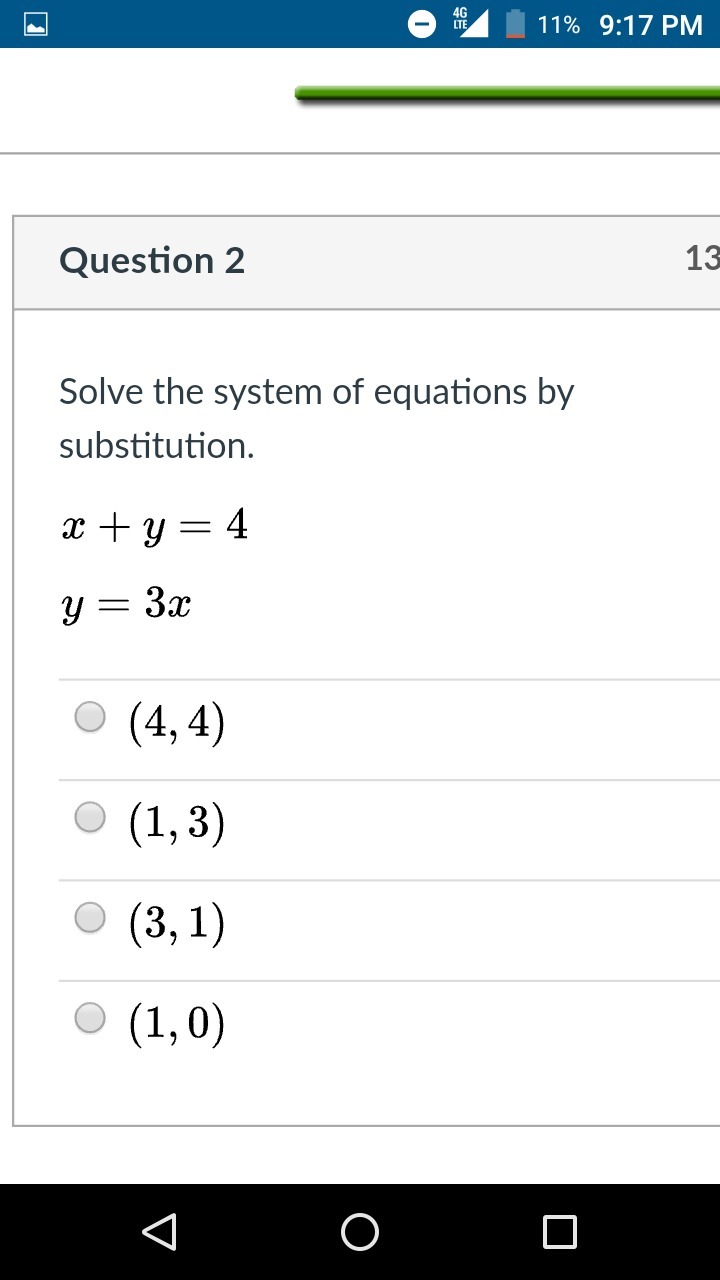Open recent apps with the square button

pyautogui.click(x=560, y=1232)
